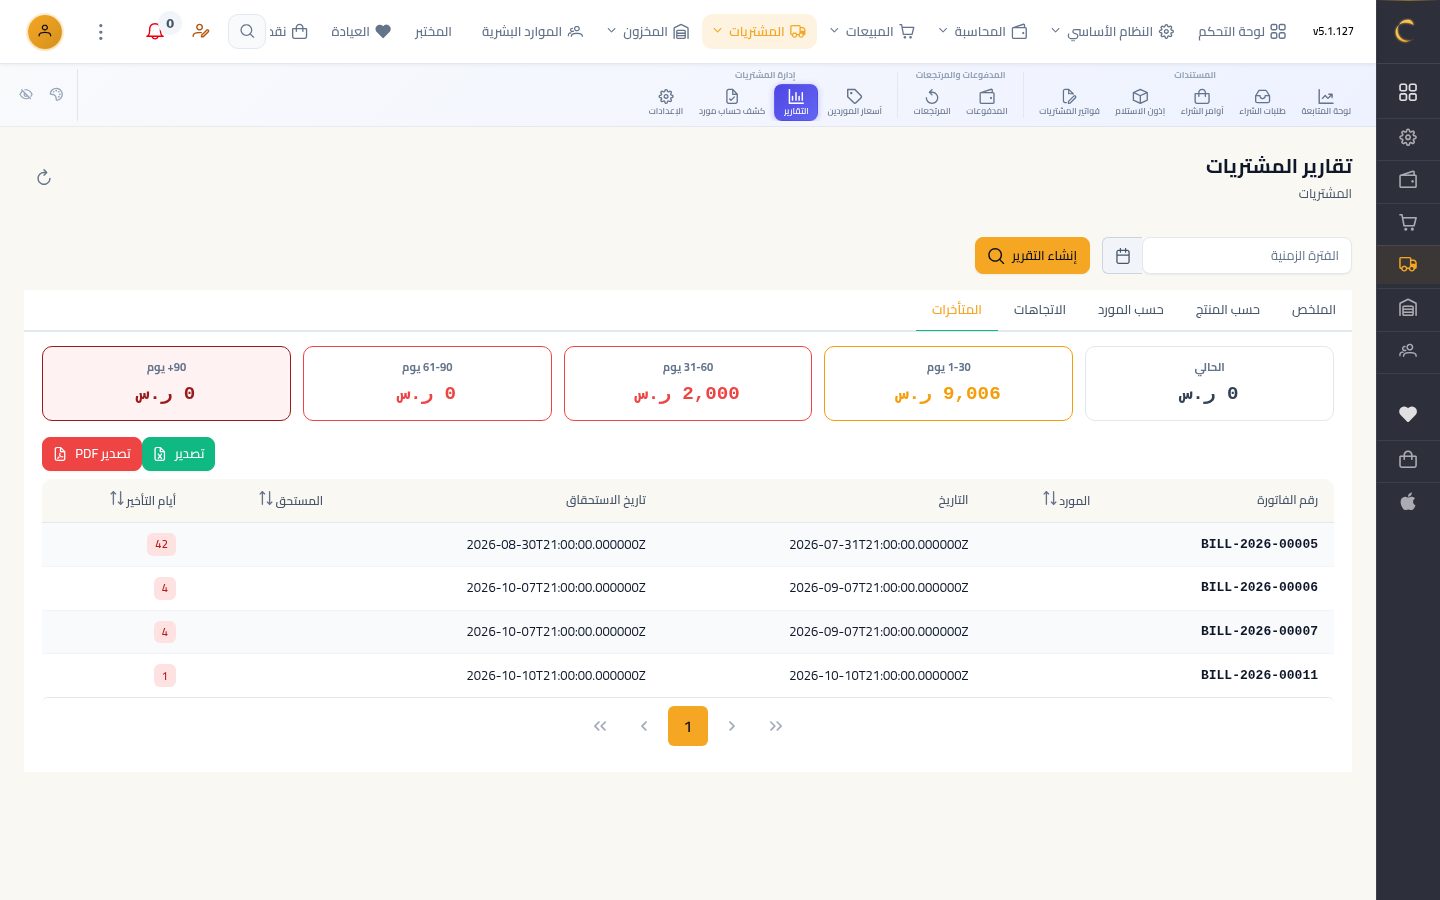This screenshot has width=1440, height=900.
Task: Open أسعار الموردين supplier prices
Action: [854, 102]
